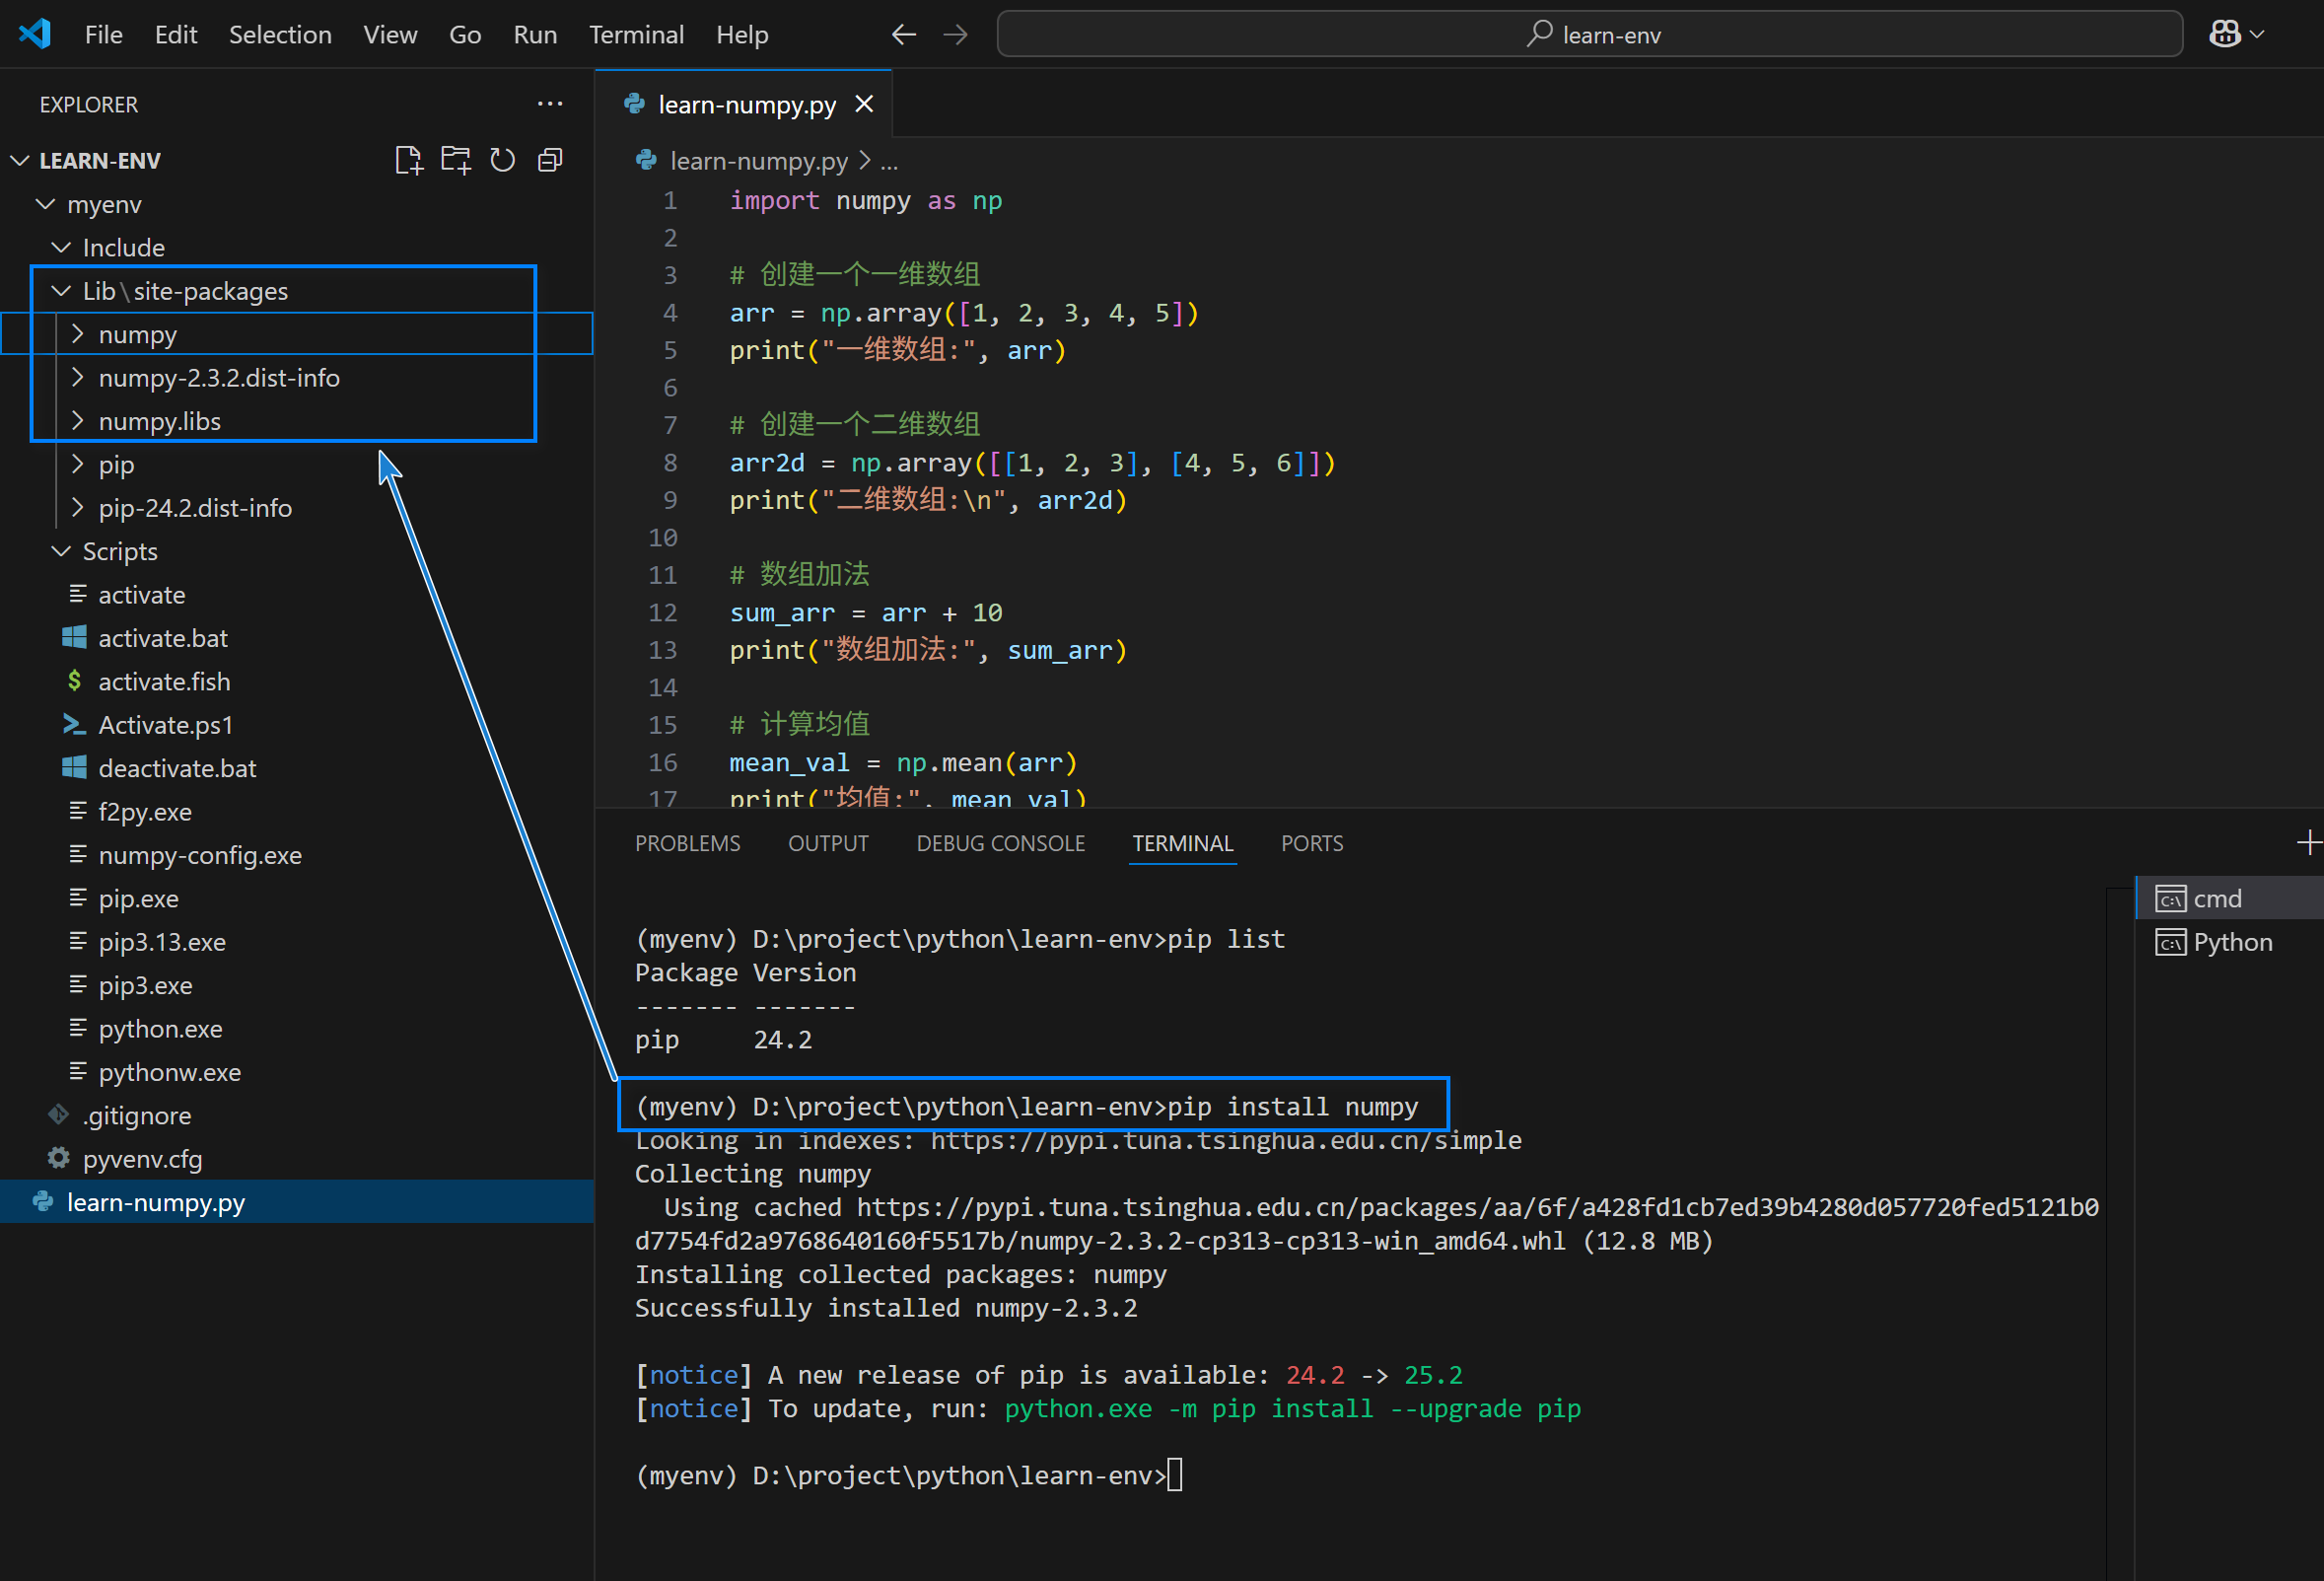2324x1581 pixels.
Task: Go back in navigation history
Action: pyautogui.click(x=904, y=35)
